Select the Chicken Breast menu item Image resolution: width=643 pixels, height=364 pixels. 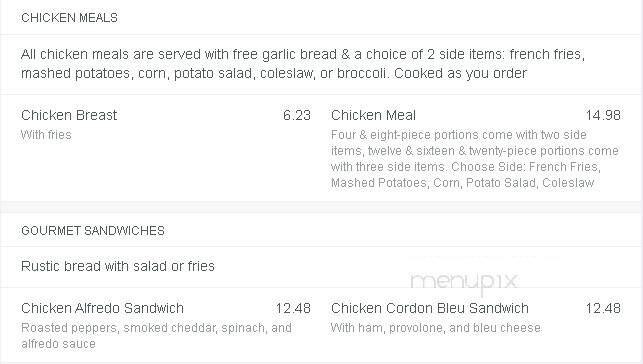[x=69, y=115]
